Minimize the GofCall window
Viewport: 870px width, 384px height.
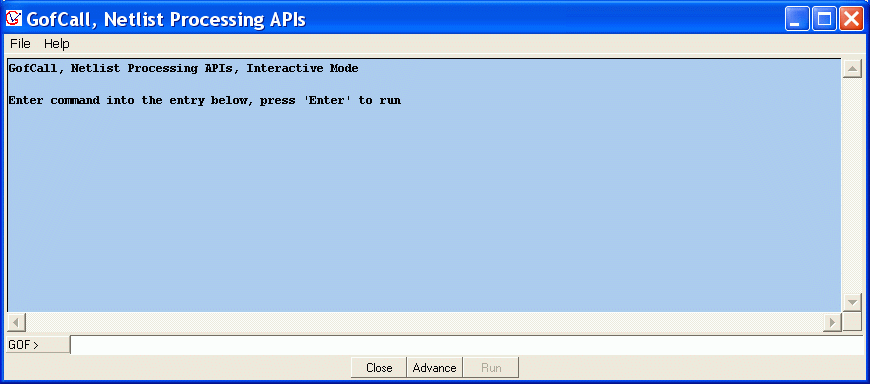tap(797, 19)
